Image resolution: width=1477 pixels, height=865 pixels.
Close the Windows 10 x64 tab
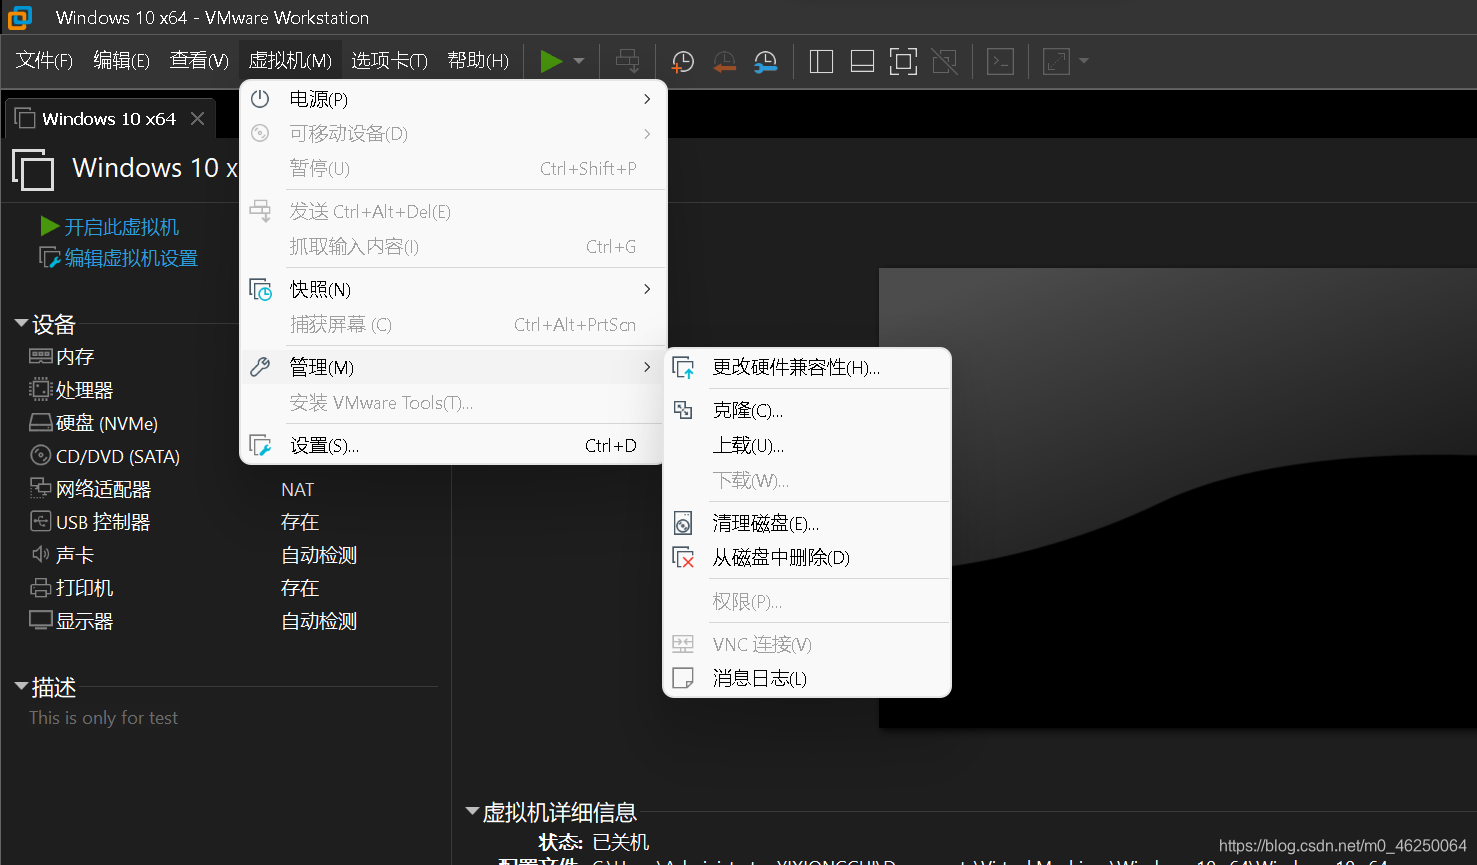(x=198, y=119)
